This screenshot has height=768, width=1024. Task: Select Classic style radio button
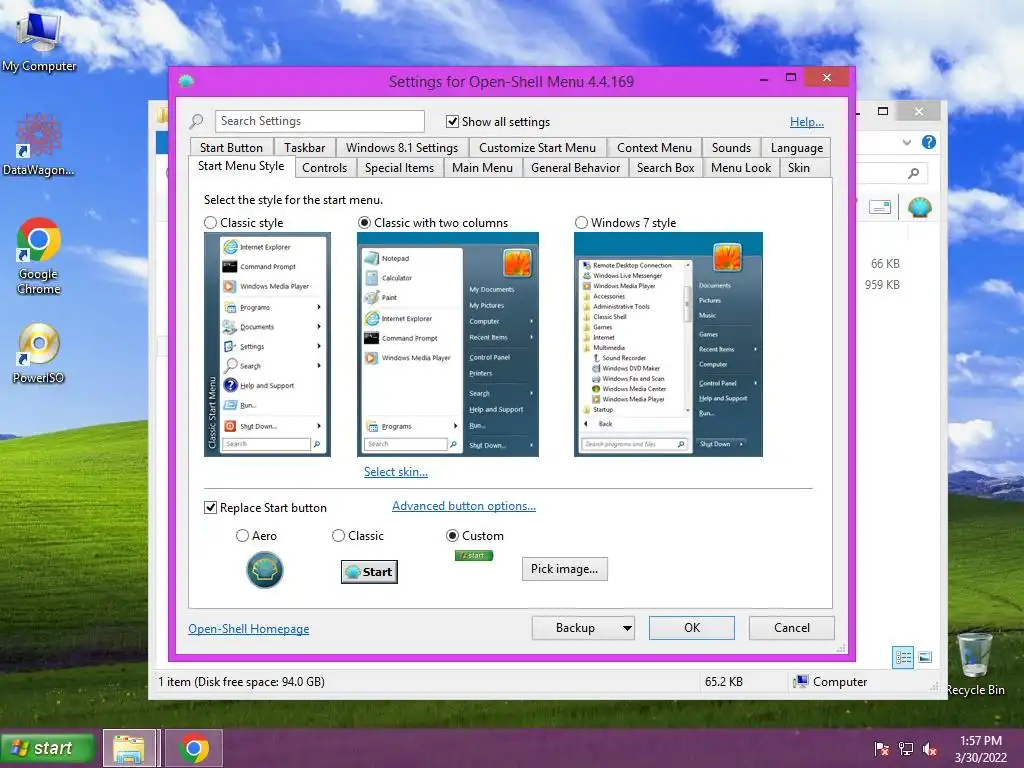[210, 223]
